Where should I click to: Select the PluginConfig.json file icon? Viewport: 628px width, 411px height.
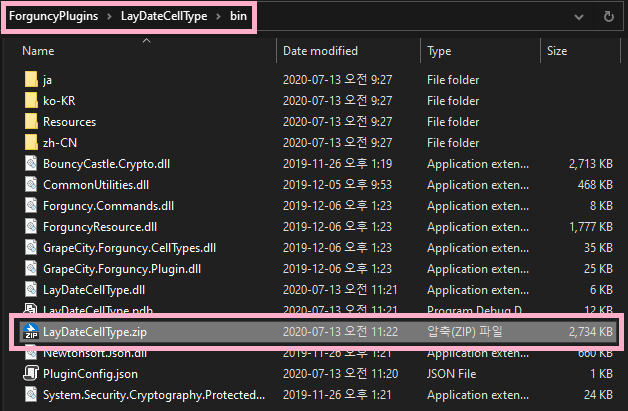(30, 374)
